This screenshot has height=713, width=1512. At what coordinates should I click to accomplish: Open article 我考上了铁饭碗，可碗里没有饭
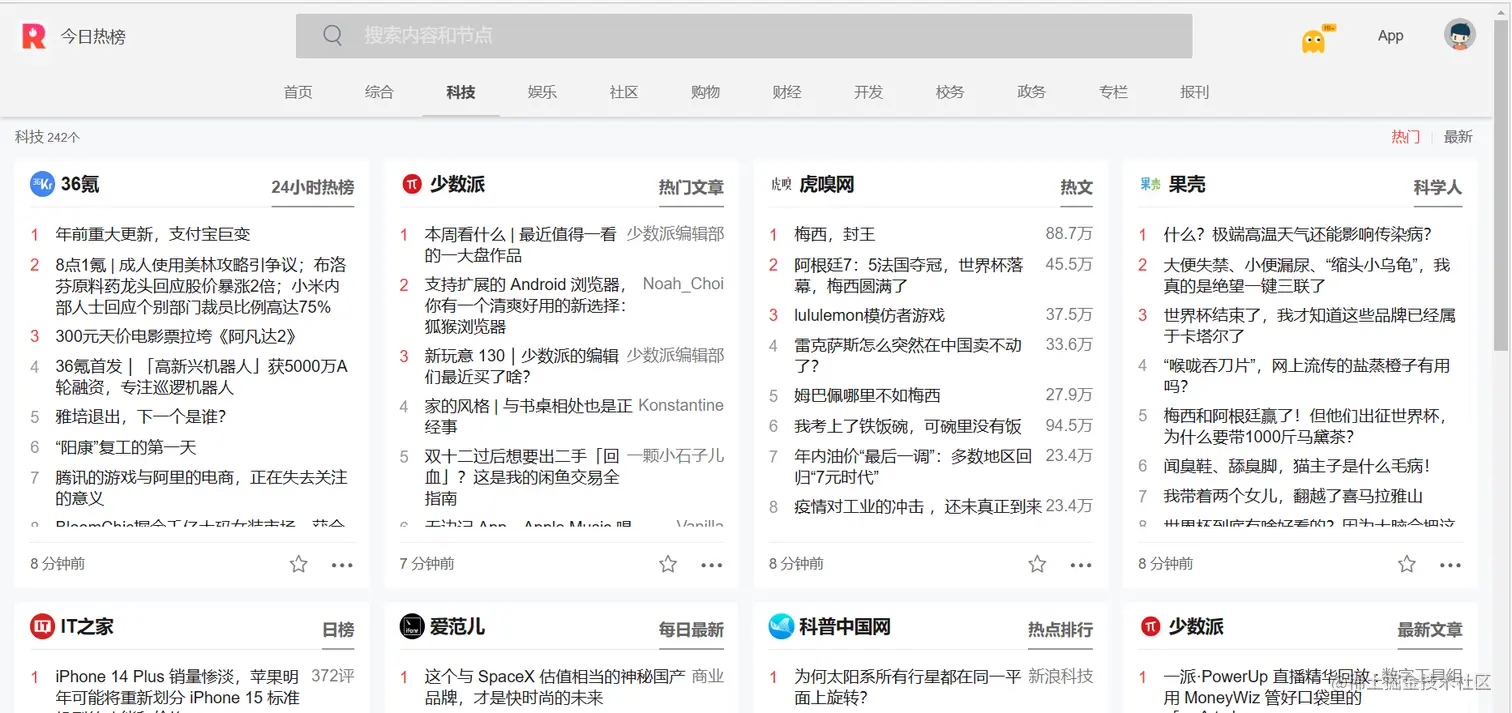908,426
